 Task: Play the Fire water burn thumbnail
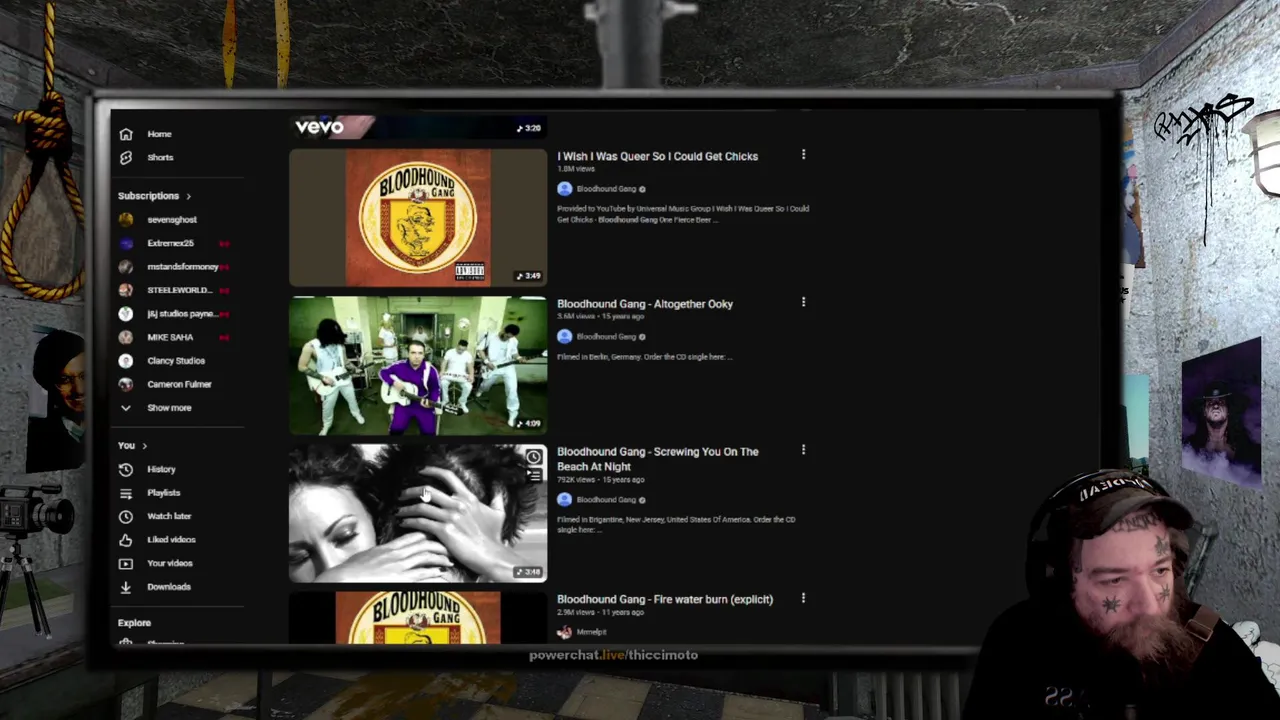[x=418, y=617]
